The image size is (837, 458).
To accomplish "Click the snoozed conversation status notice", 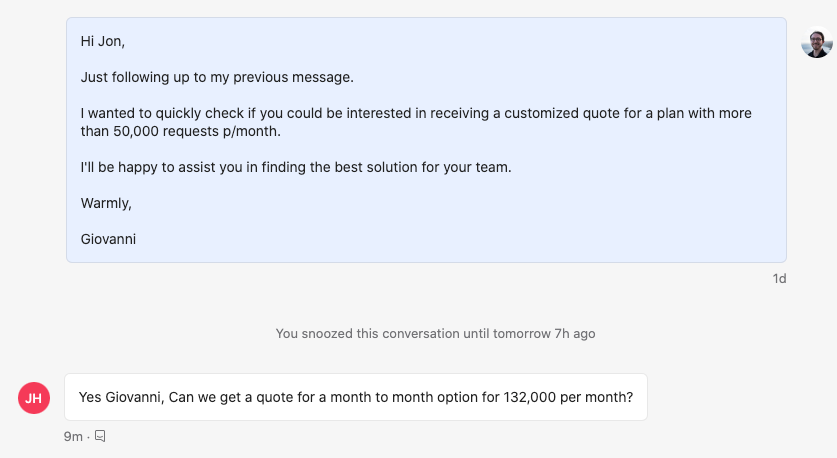I will click(x=435, y=334).
